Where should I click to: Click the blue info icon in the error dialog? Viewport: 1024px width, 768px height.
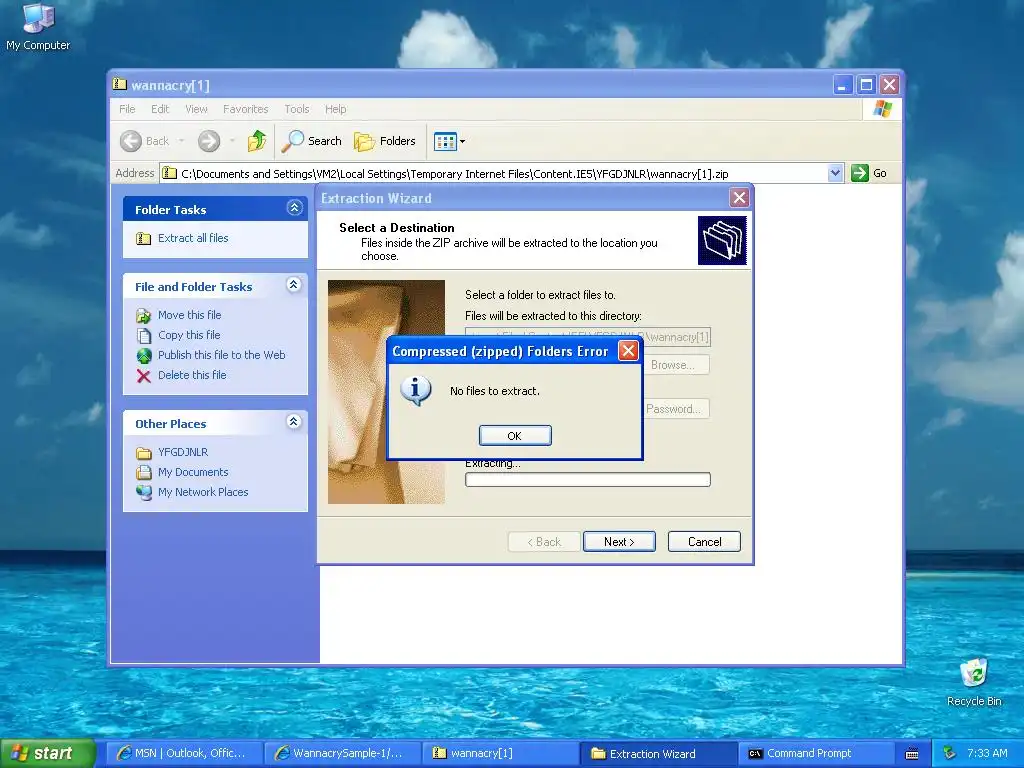[x=415, y=391]
